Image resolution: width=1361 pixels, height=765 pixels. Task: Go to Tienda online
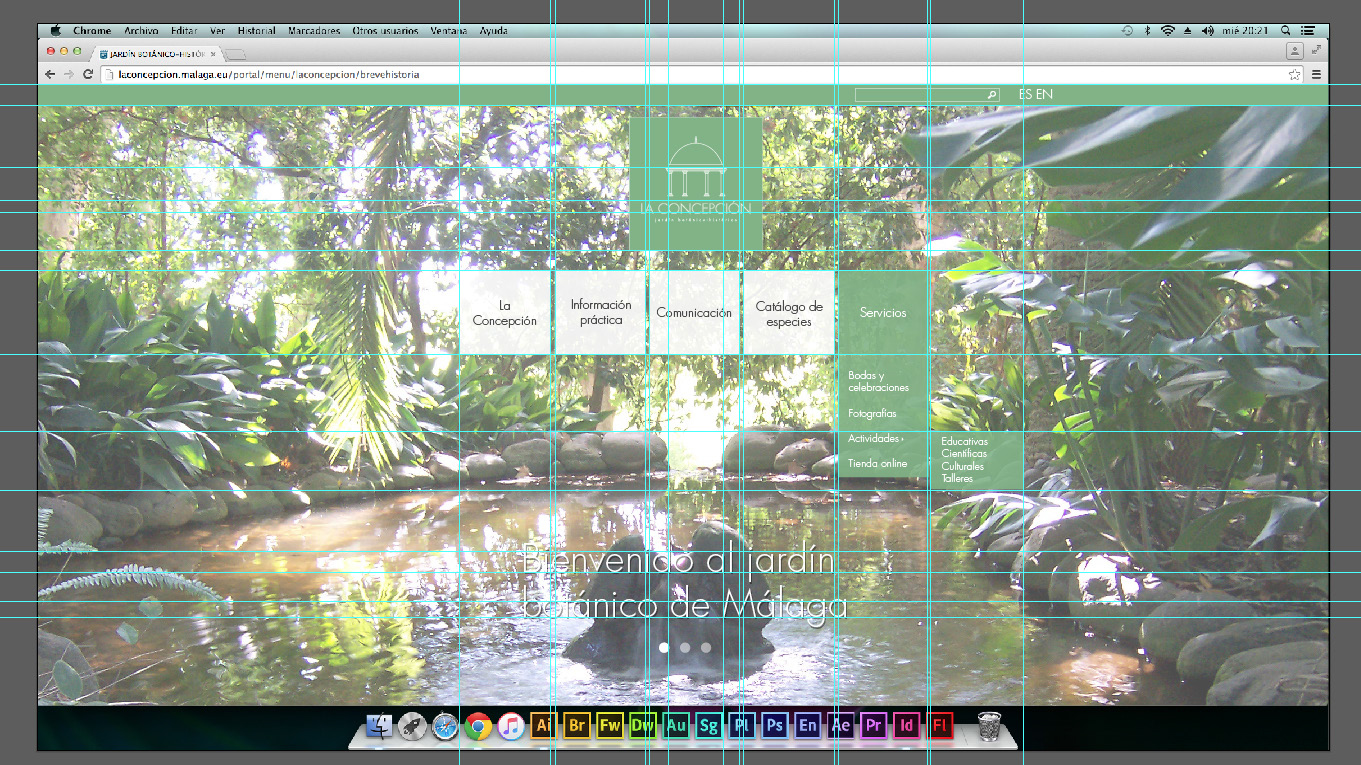point(877,464)
